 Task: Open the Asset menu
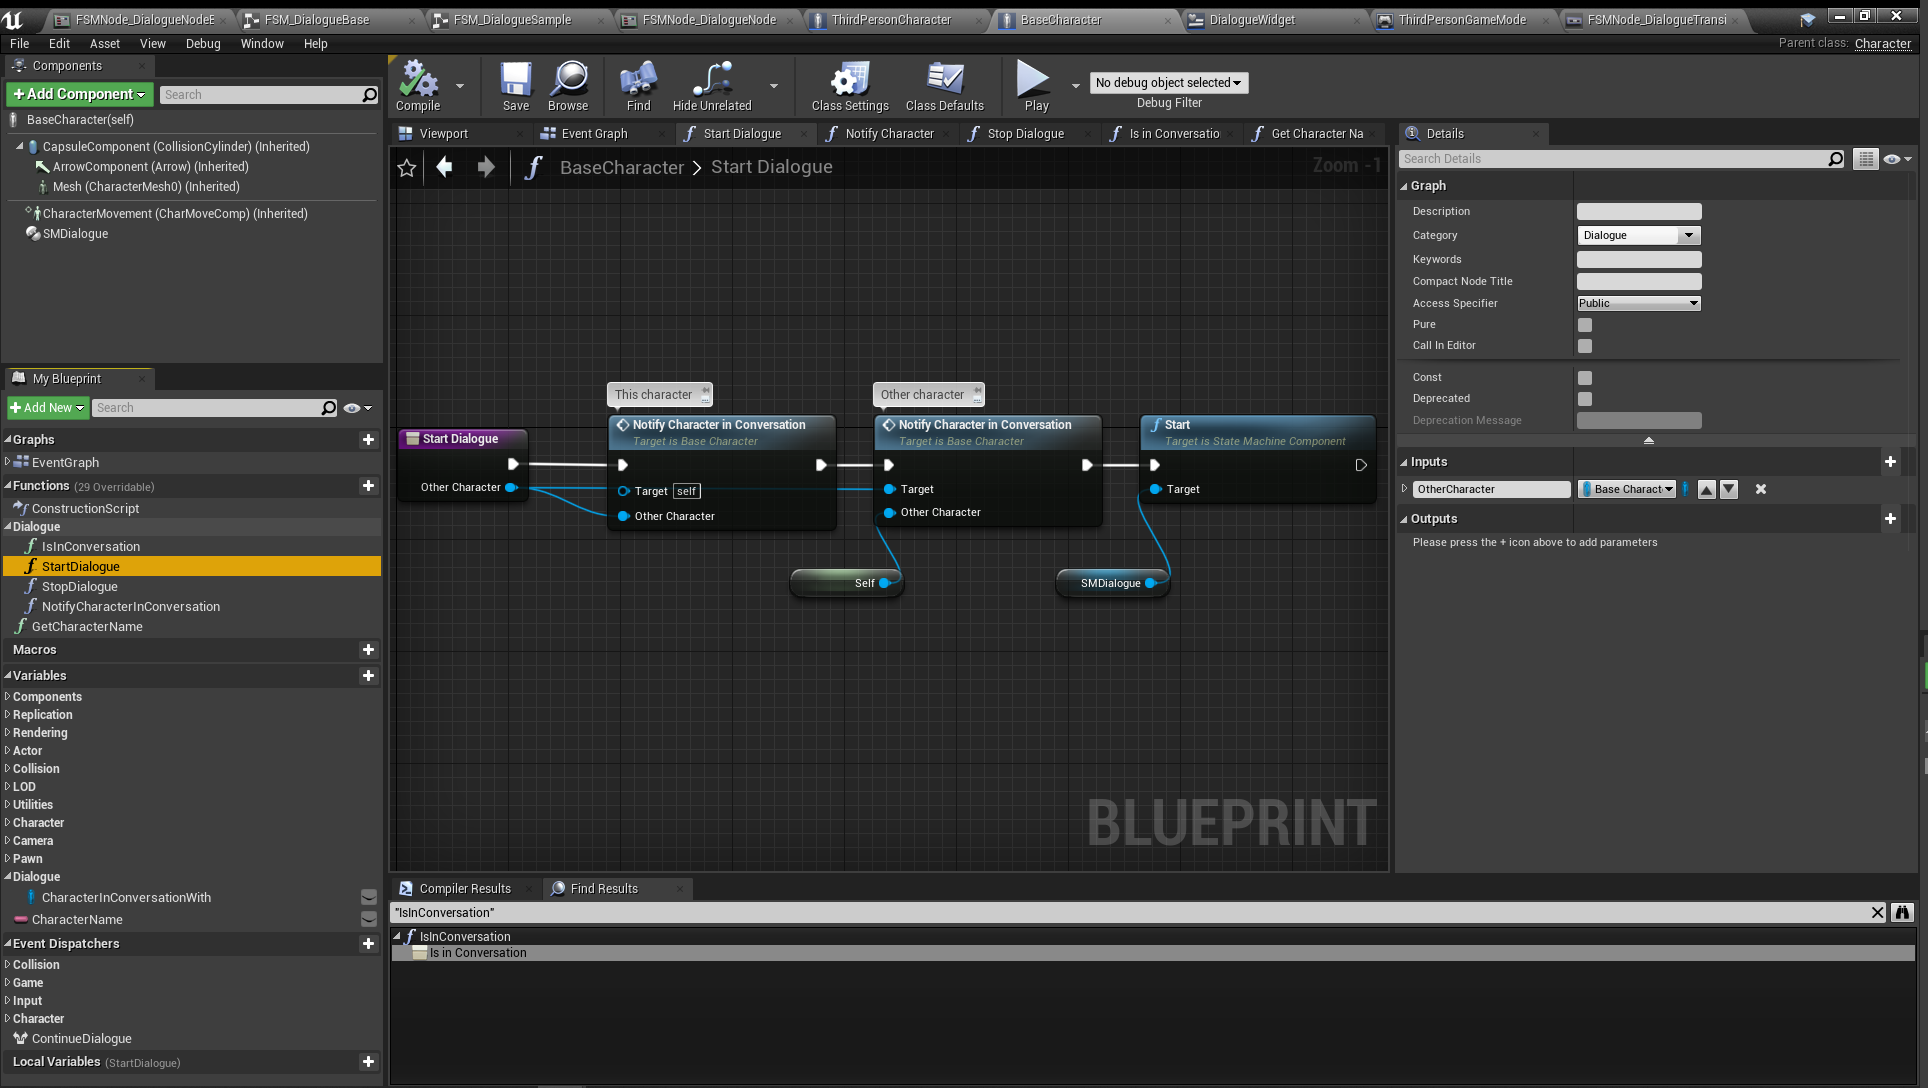[x=104, y=44]
